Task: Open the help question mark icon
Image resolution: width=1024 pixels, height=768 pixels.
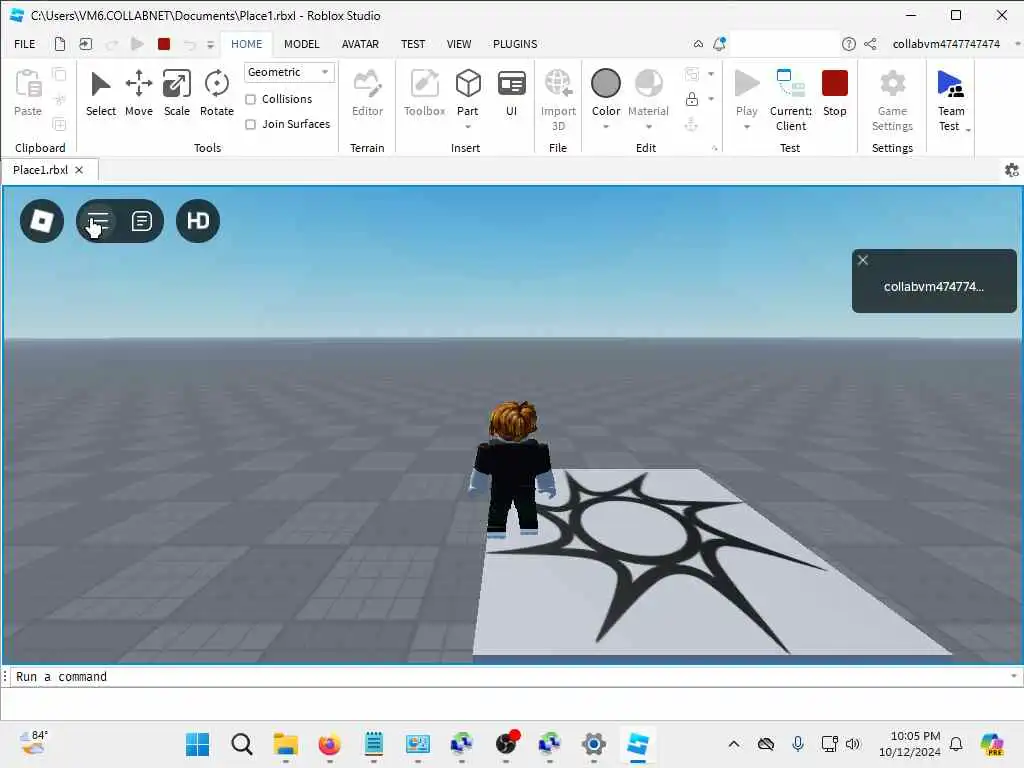Action: [x=848, y=44]
